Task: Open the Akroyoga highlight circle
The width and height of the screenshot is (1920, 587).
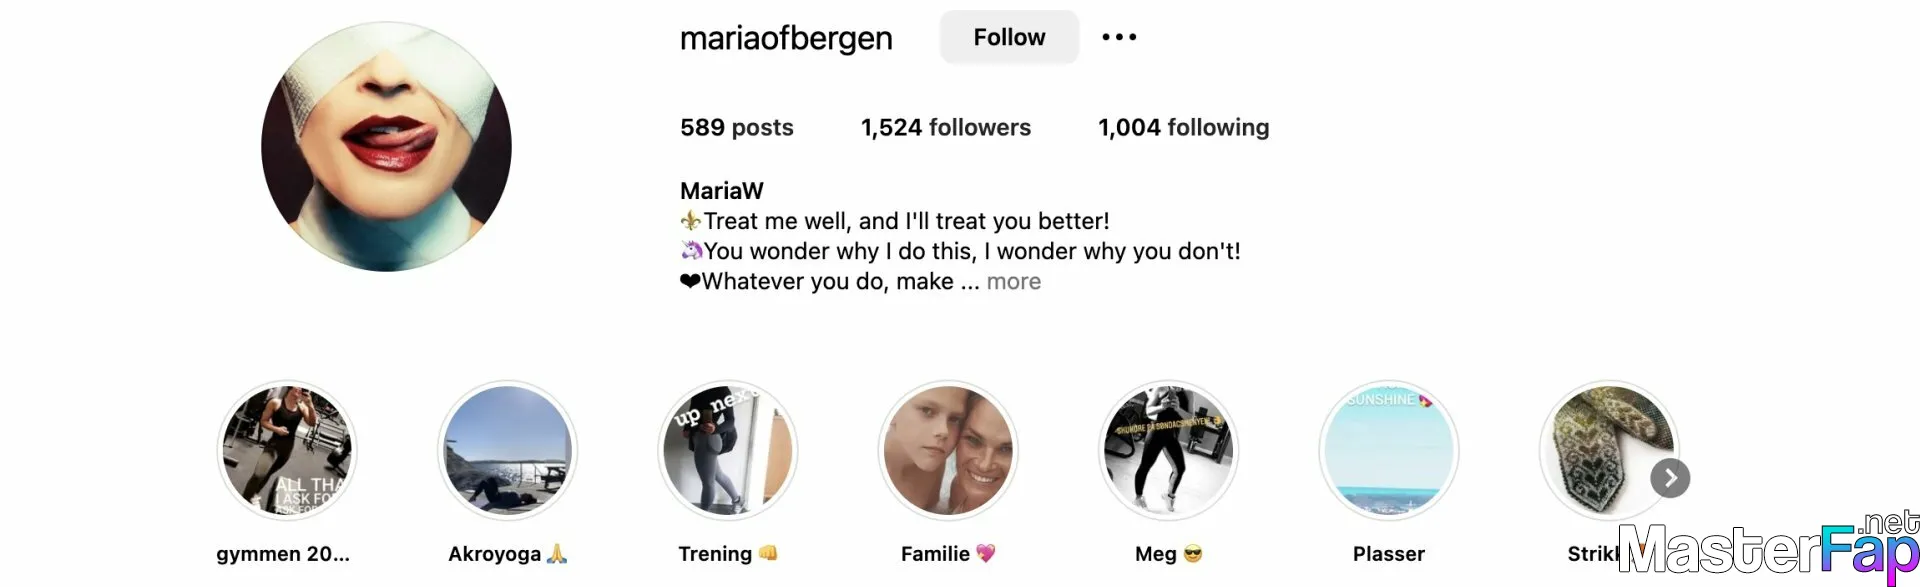Action: [507, 450]
